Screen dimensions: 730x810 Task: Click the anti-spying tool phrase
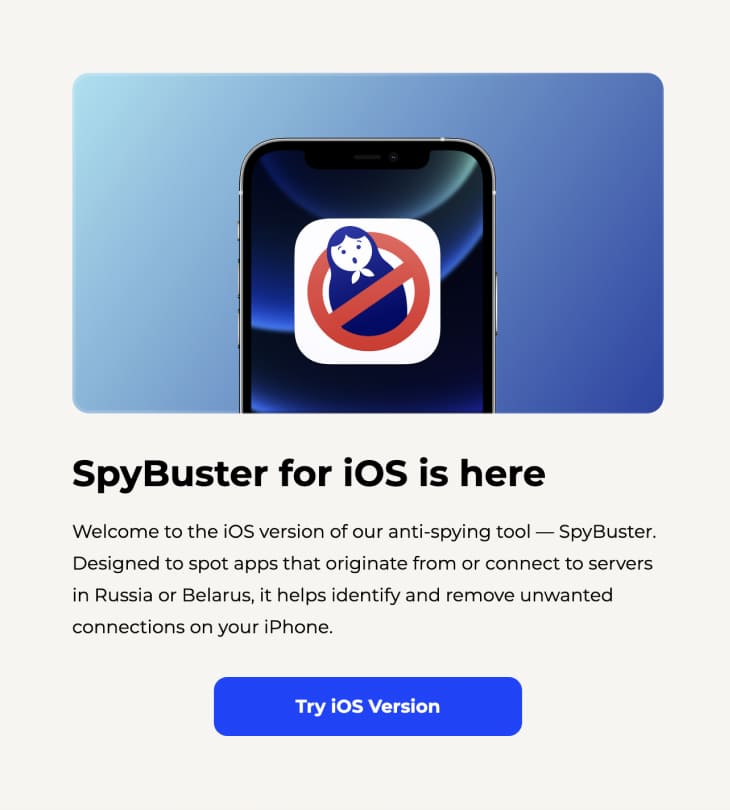click(x=459, y=533)
